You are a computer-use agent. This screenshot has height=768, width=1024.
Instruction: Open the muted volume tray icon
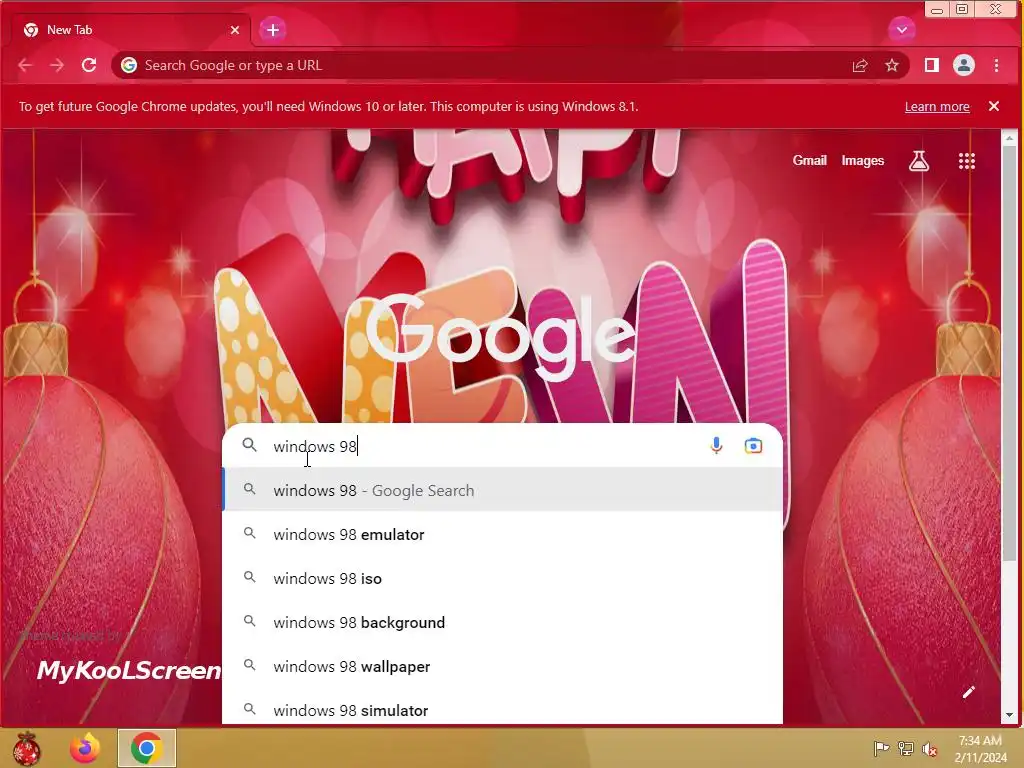[930, 749]
